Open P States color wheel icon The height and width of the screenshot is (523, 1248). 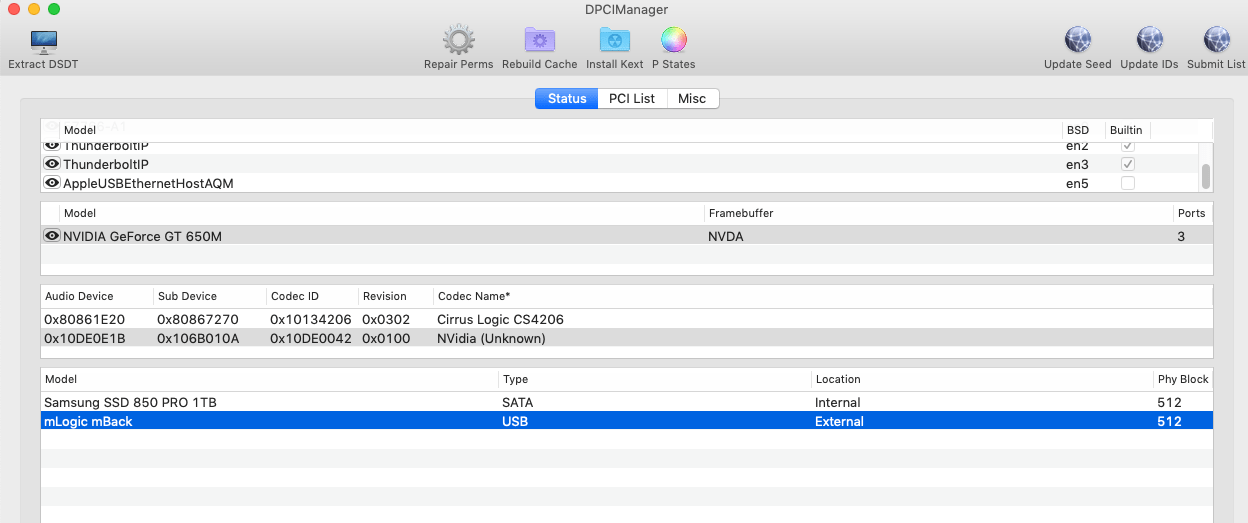(674, 41)
